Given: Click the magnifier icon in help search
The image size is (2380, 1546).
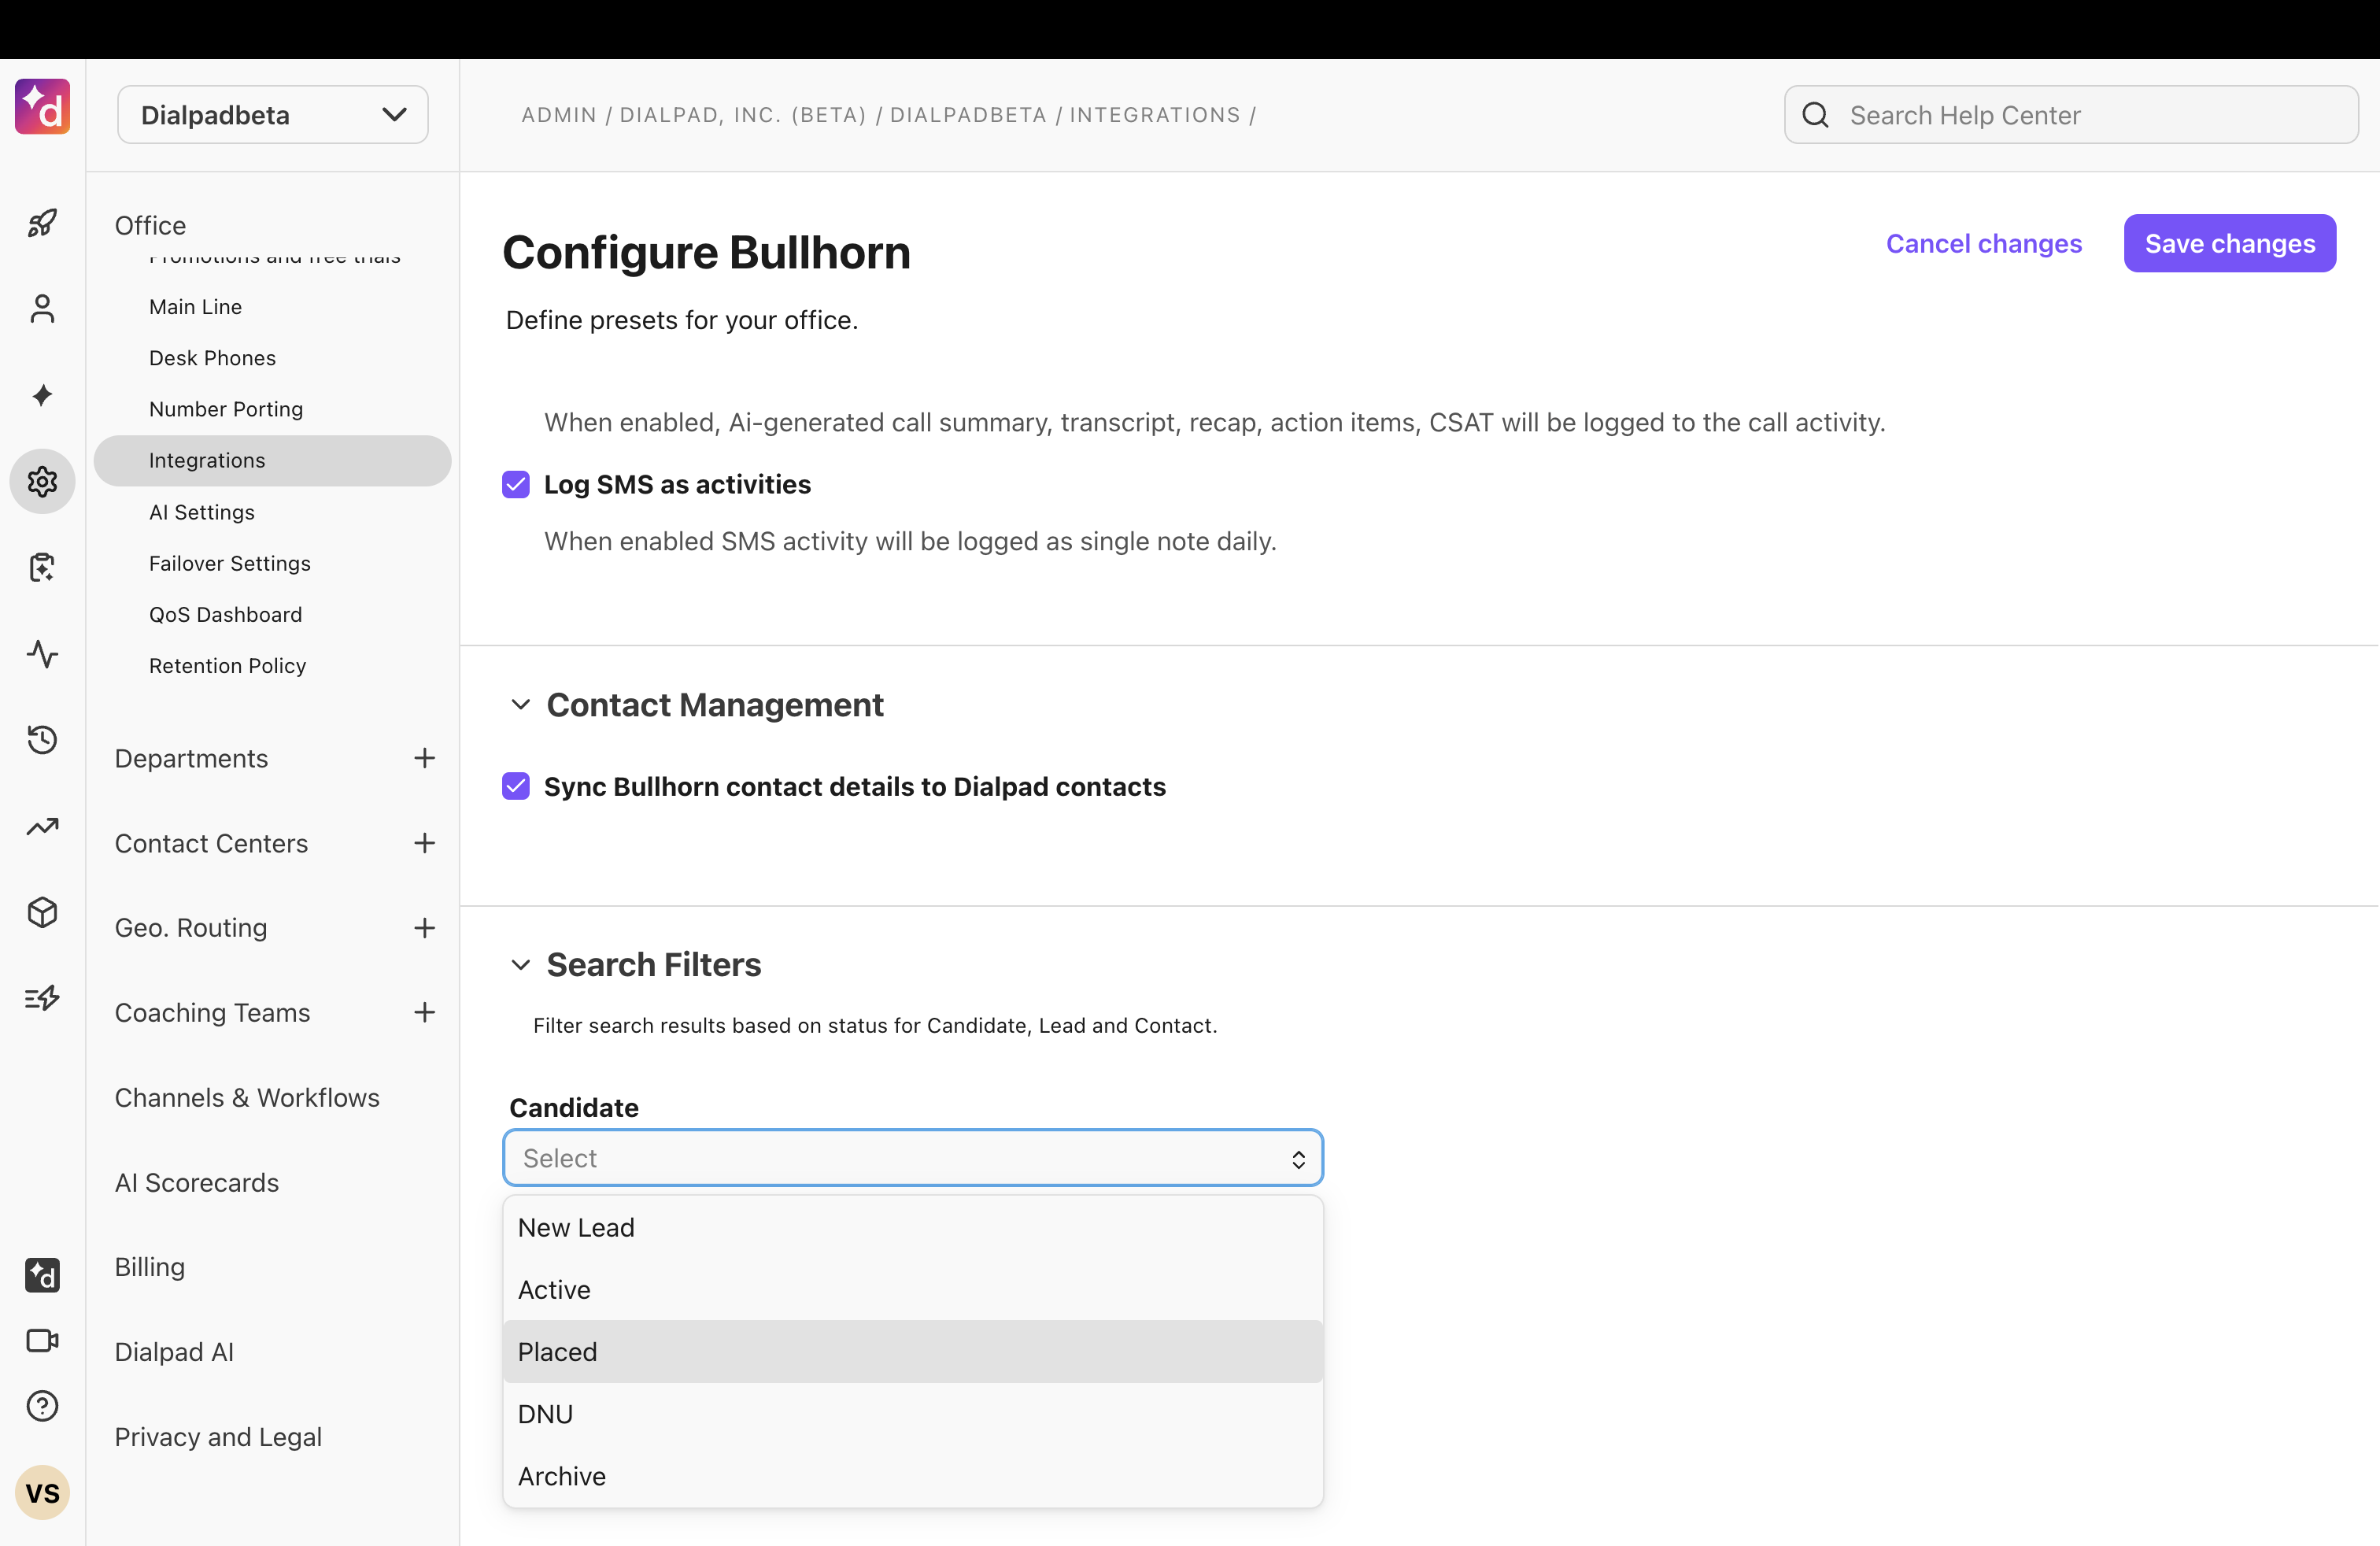Looking at the screenshot, I should (1815, 115).
